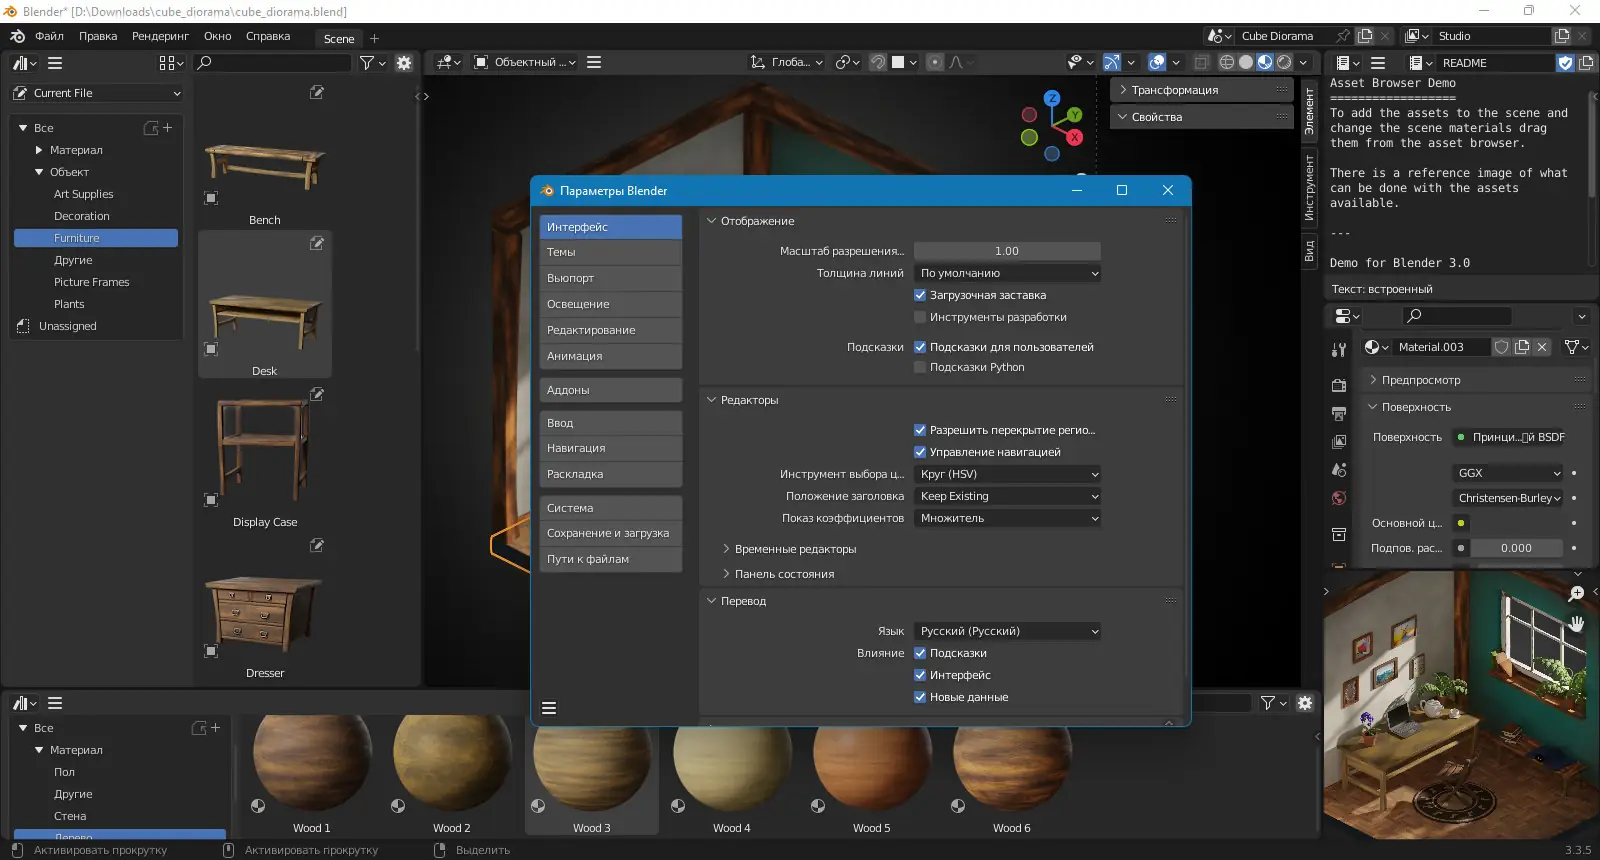The width and height of the screenshot is (1600, 860).
Task: Open the preferences hamburger menu at dialog bottom
Action: [x=549, y=708]
